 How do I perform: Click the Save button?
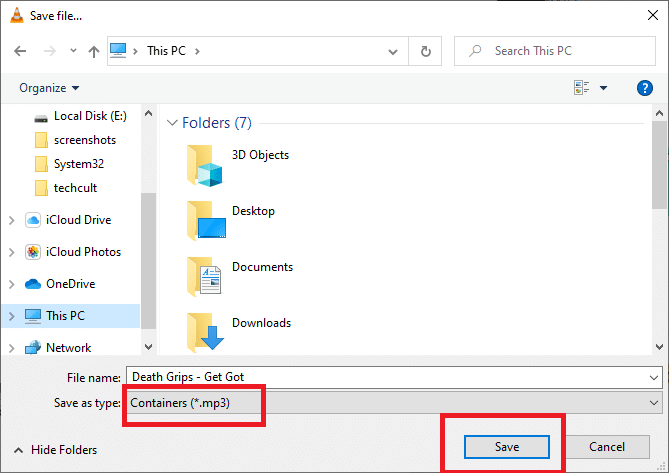tap(507, 447)
